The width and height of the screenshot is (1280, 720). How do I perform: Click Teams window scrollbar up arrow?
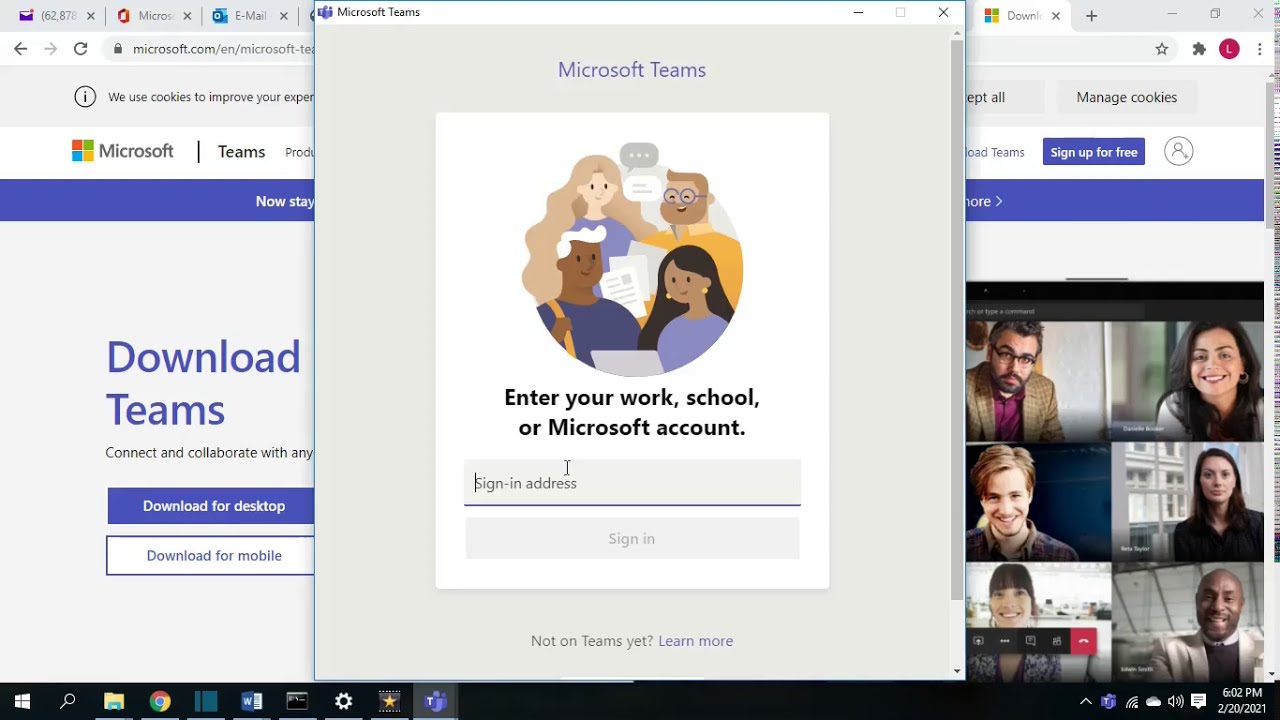point(957,33)
